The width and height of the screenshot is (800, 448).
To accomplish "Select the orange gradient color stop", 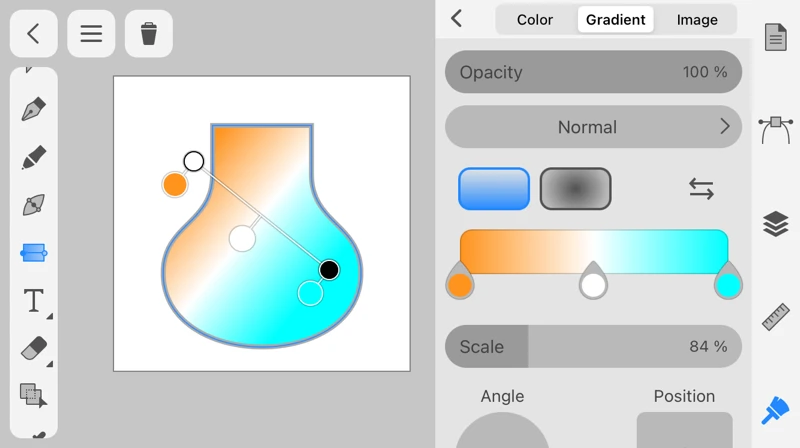I will point(460,285).
